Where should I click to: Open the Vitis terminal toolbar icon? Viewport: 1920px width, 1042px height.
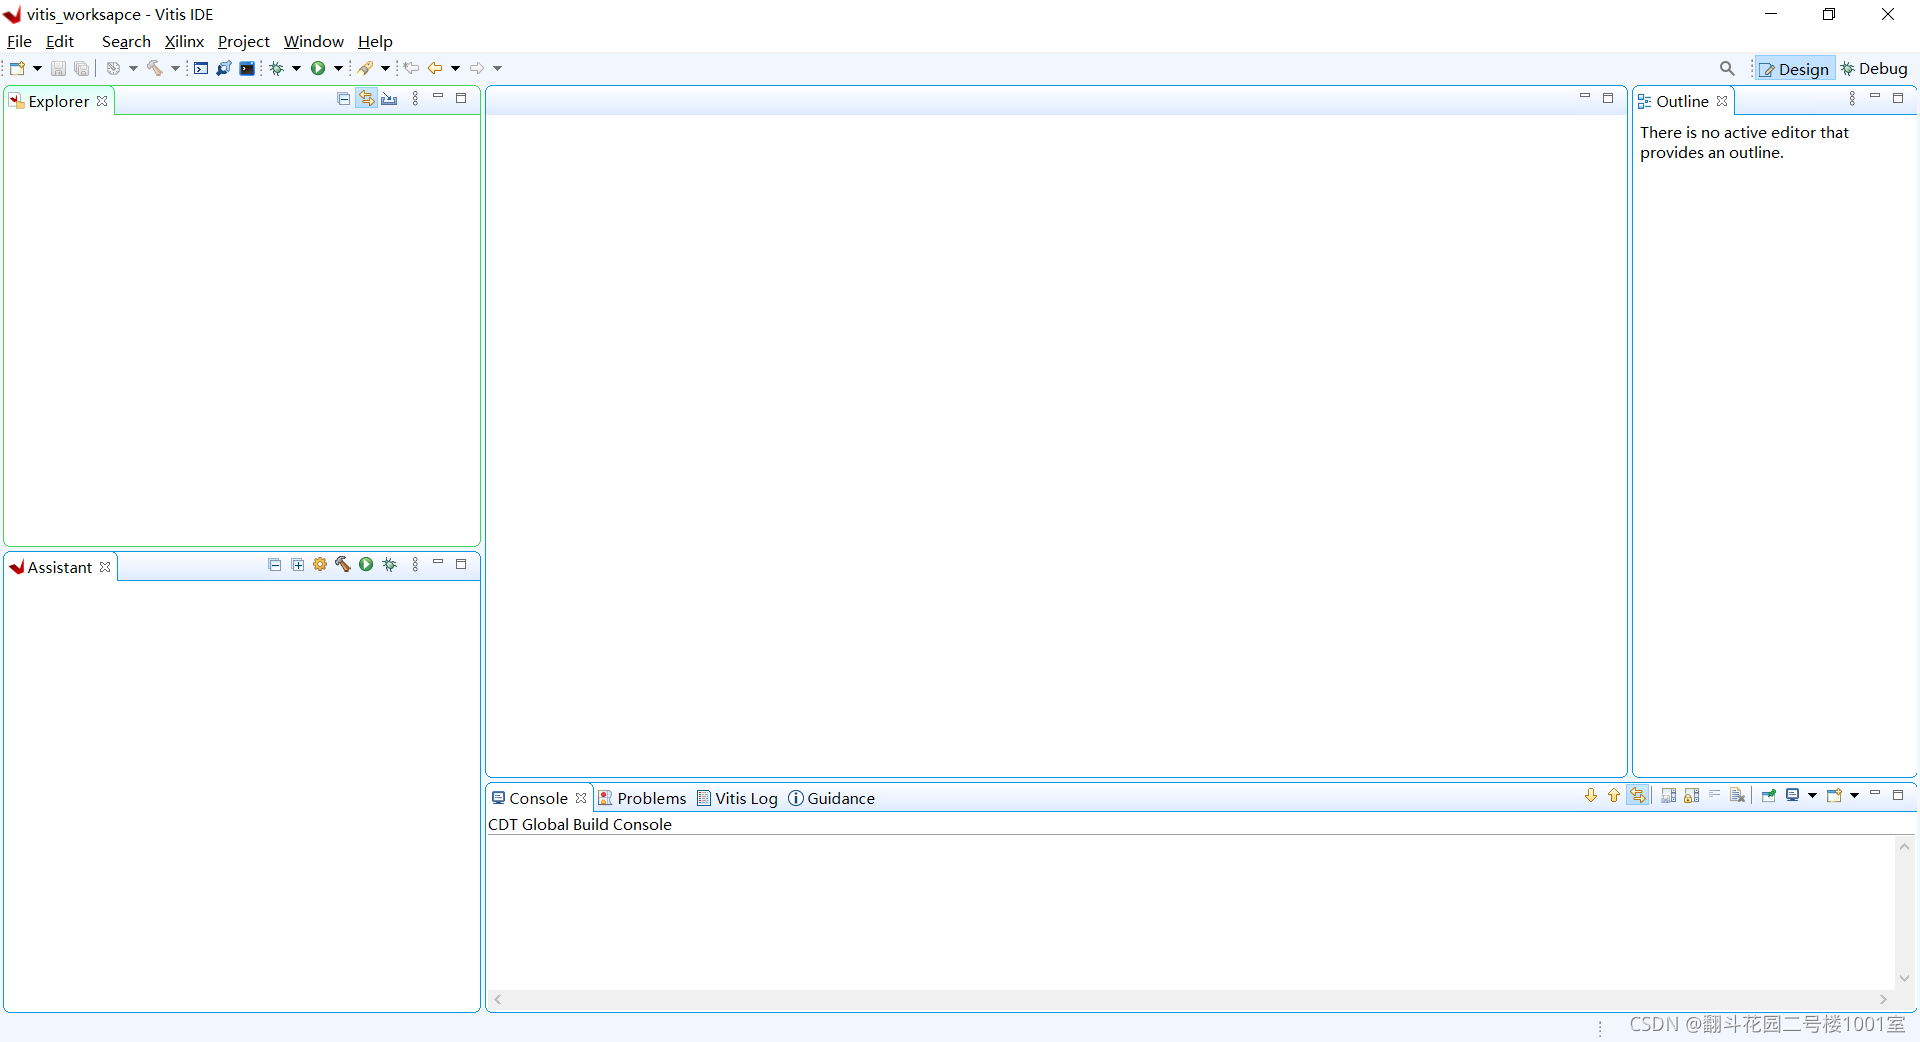(247, 68)
